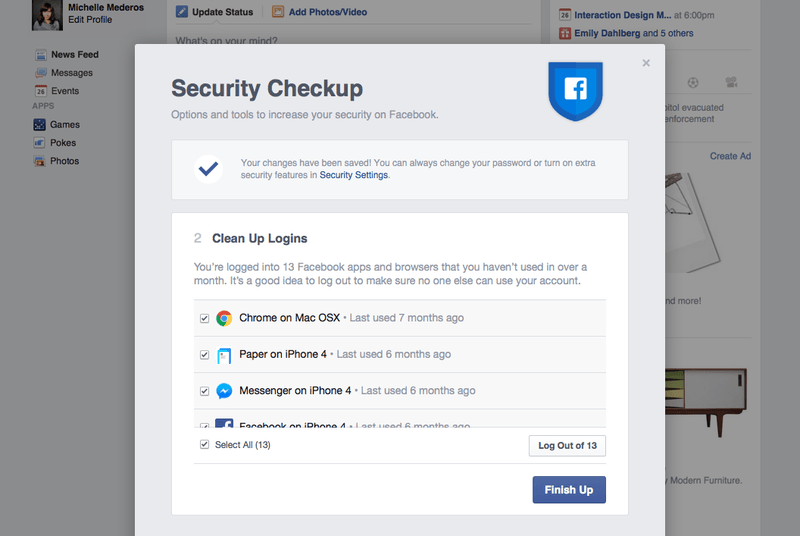
Task: Click Michelle Mederos profile picture
Action: [46, 13]
